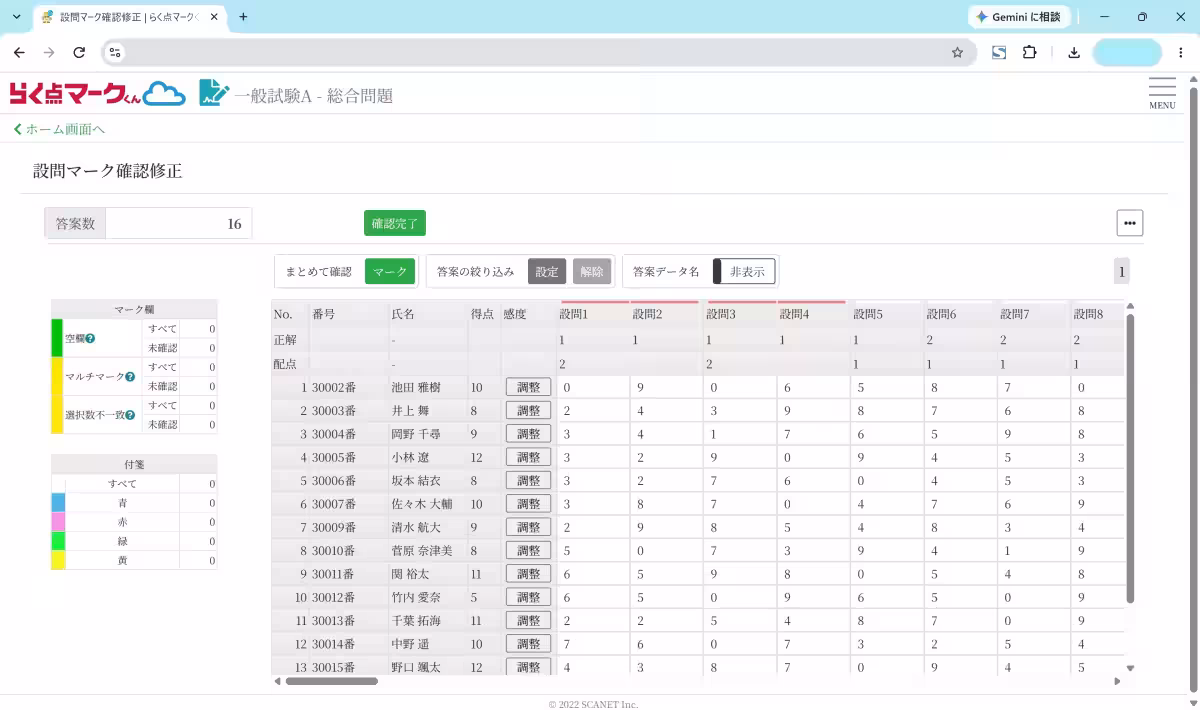This screenshot has height=710, width=1200.
Task: Select the yellow 黄 sticky-note swatch
Action: tap(58, 560)
